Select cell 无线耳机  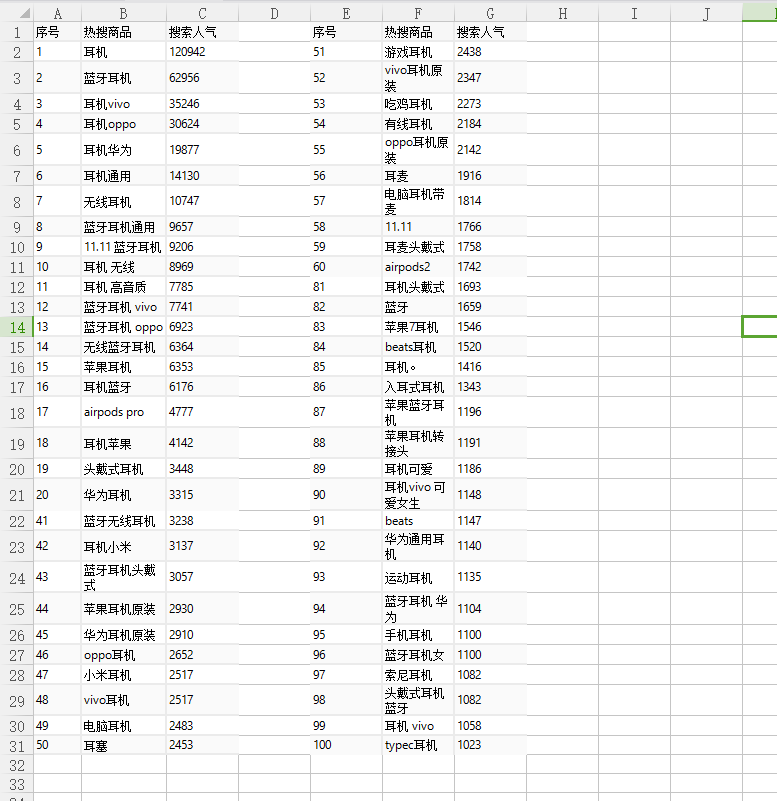pos(124,201)
